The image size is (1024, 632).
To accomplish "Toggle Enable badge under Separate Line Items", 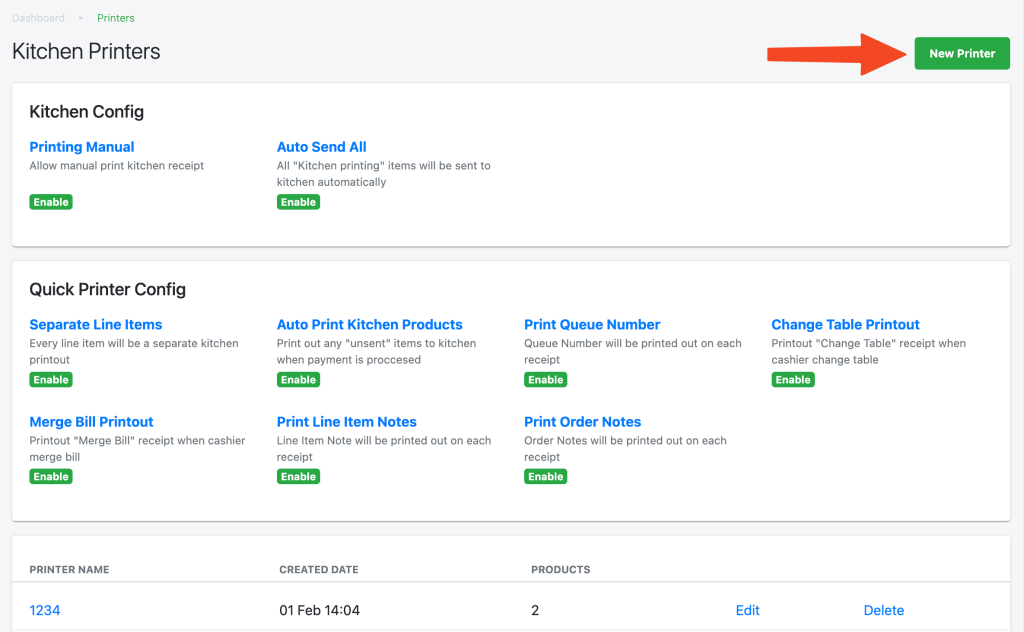I will 51,380.
